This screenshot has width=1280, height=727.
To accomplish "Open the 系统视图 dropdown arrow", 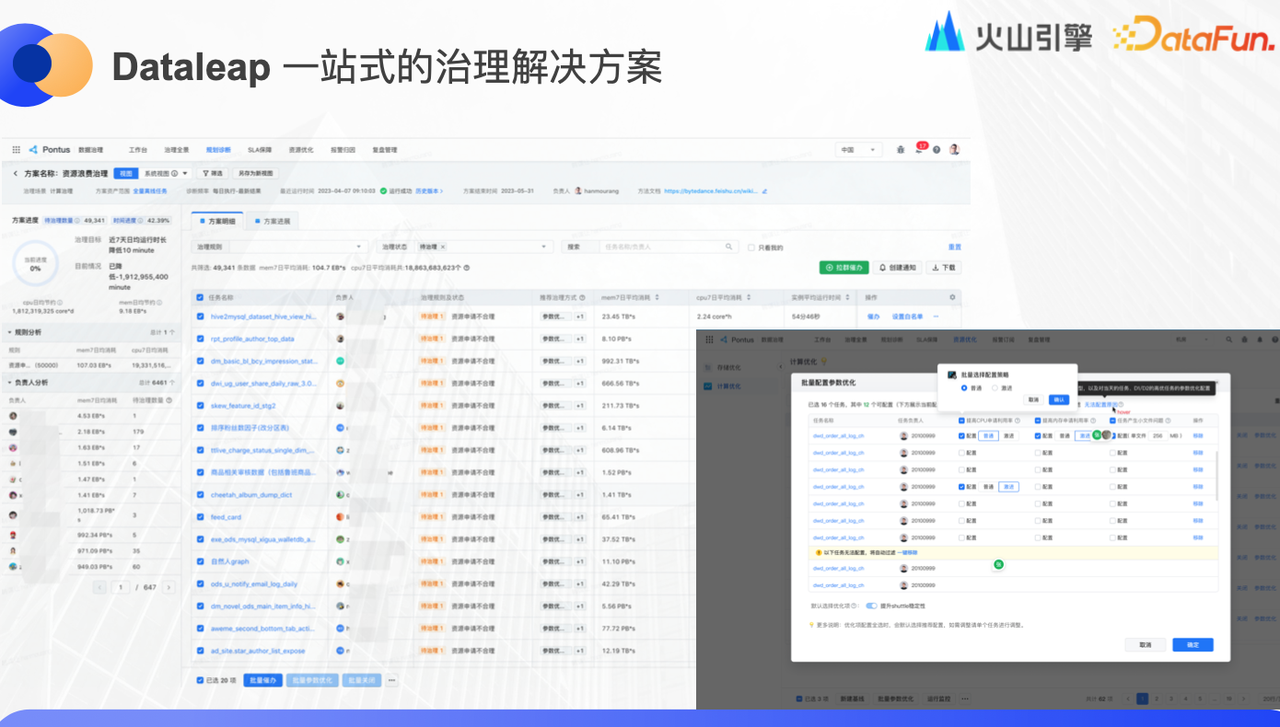I will 186,174.
